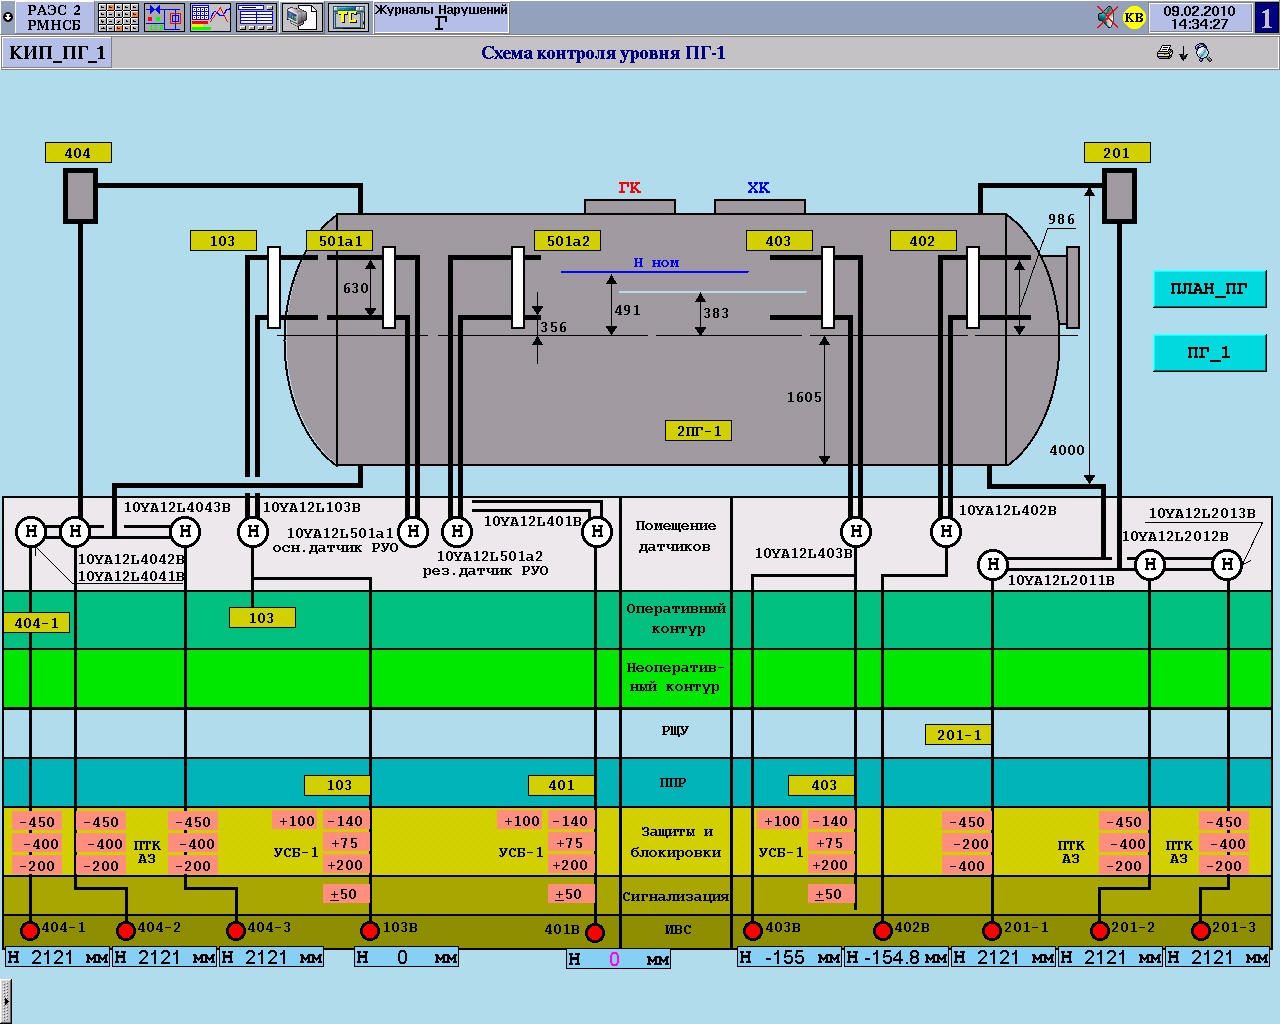Click the РАЭС 2 РМНСБ station button

[55, 17]
